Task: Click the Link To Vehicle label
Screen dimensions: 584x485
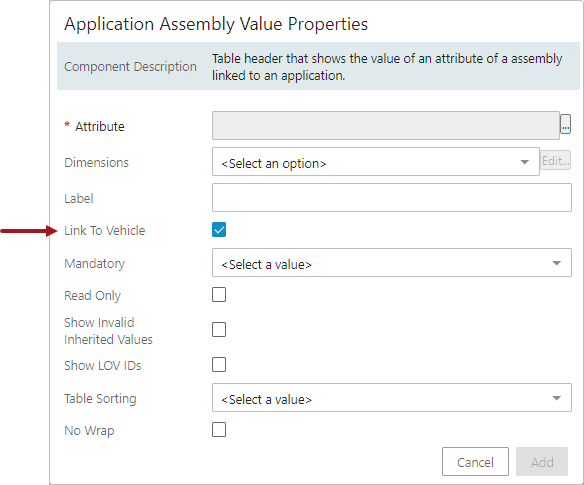Action: click(x=105, y=231)
